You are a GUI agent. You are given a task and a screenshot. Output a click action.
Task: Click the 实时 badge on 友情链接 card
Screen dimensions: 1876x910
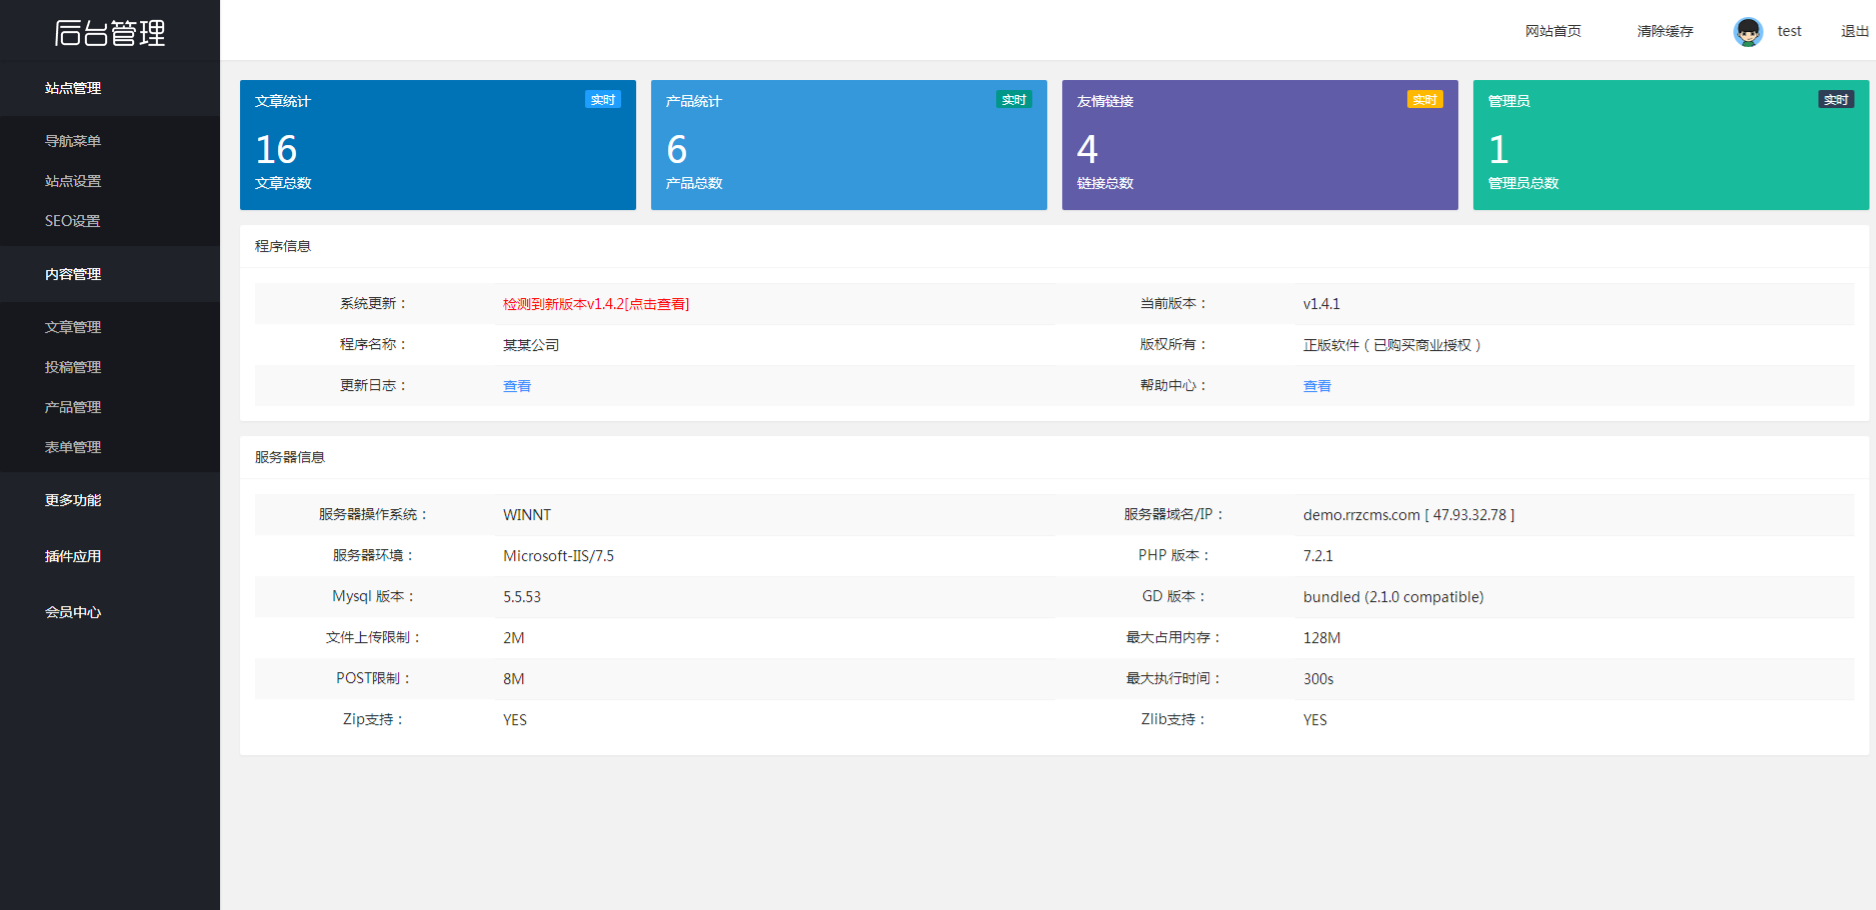[x=1424, y=99]
